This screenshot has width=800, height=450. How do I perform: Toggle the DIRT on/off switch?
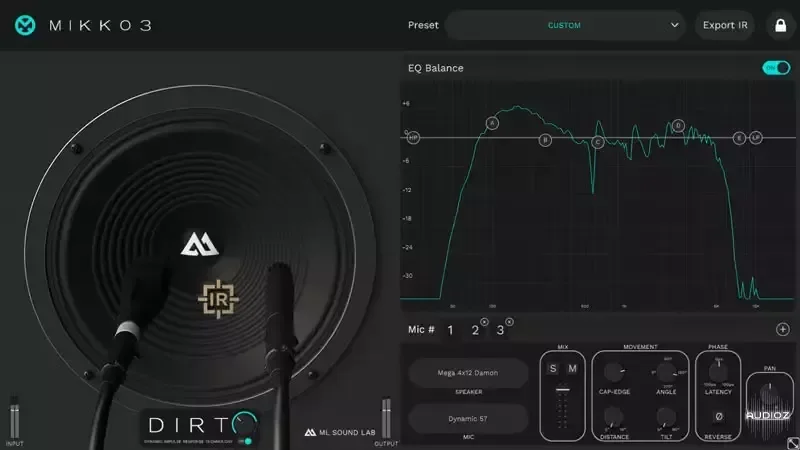click(245, 441)
